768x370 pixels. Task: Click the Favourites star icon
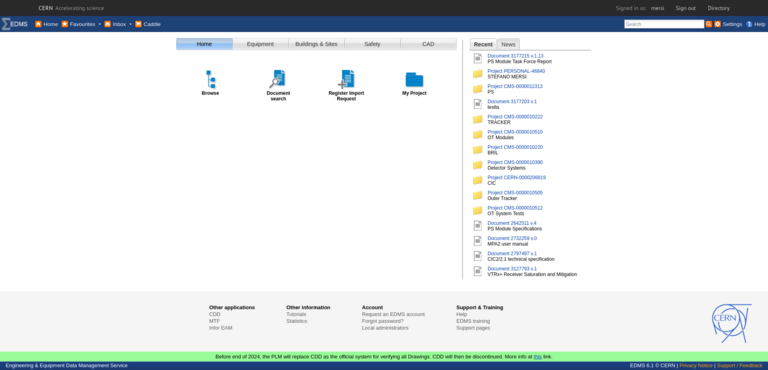coord(65,24)
